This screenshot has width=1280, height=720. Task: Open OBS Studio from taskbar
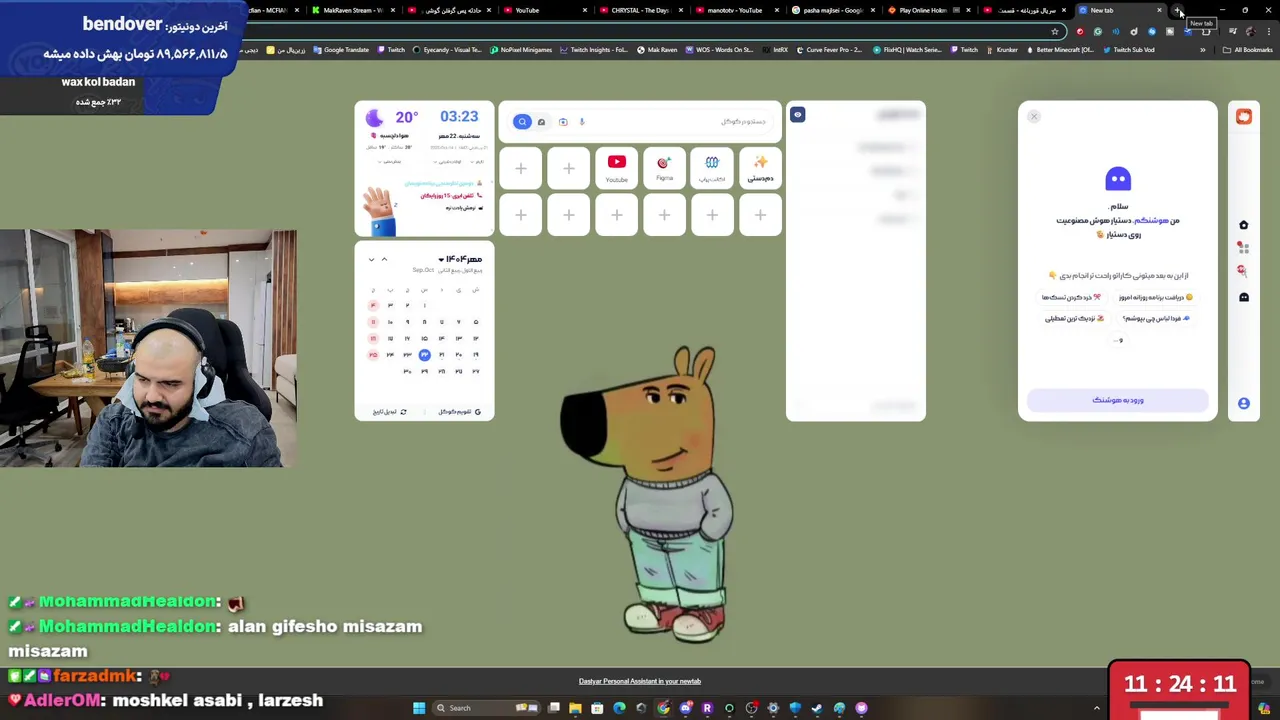click(x=751, y=708)
